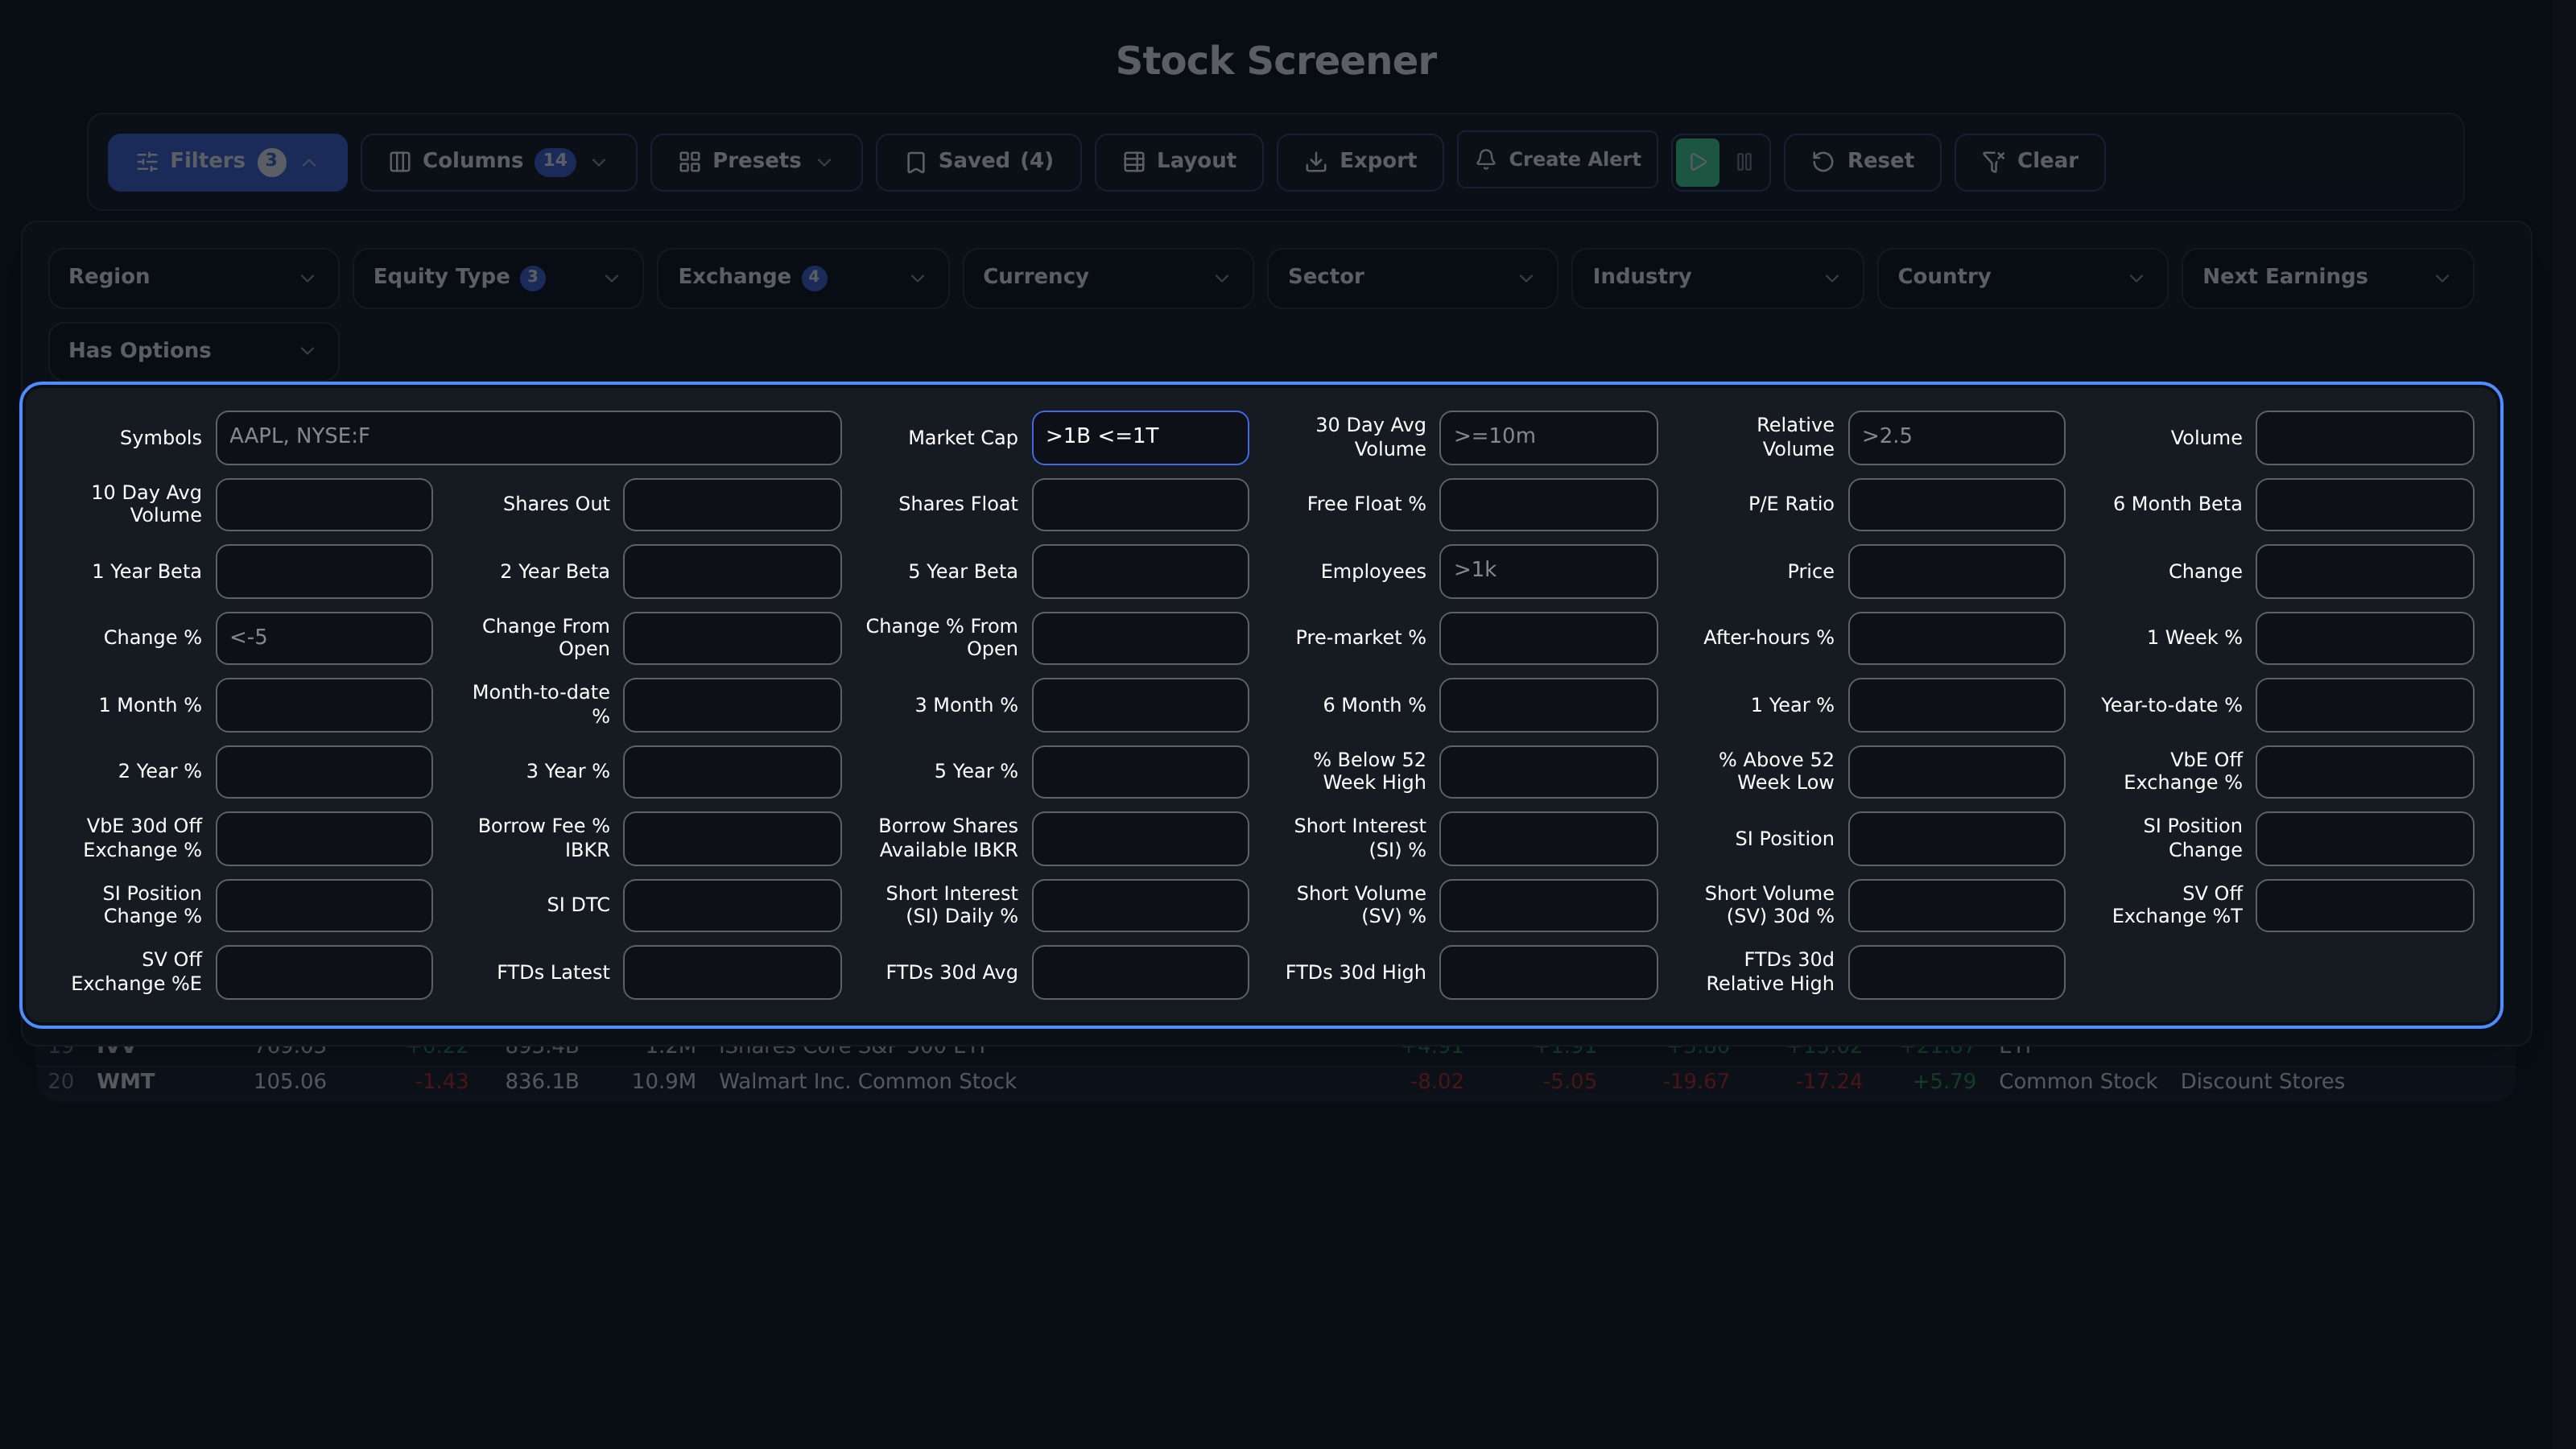The image size is (2576, 1449).
Task: Expand the Exchange dropdown
Action: click(x=802, y=278)
